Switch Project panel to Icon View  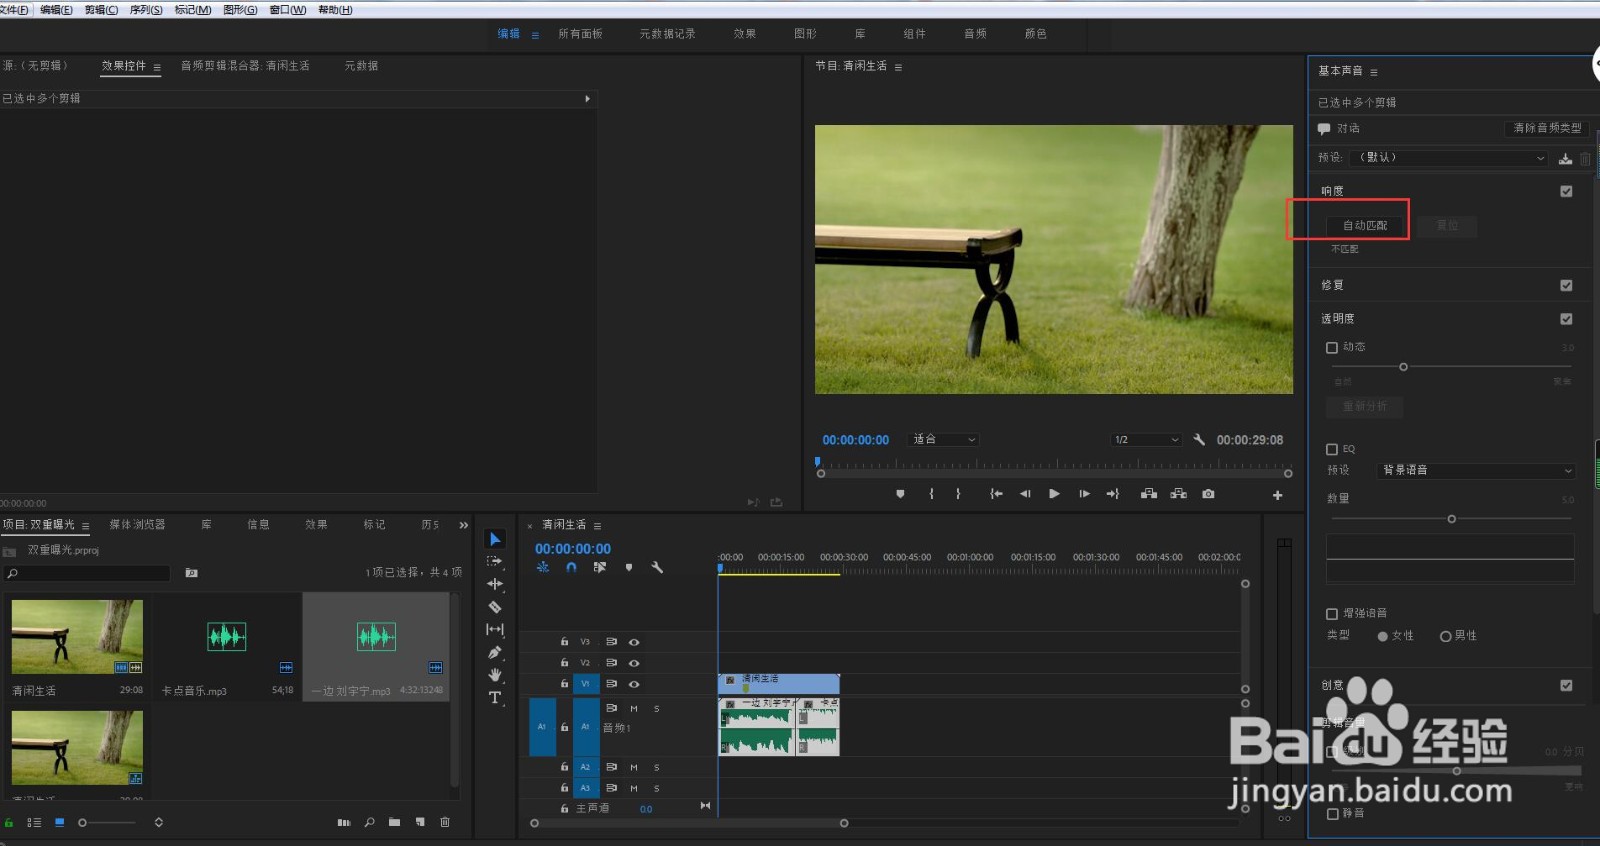[59, 822]
